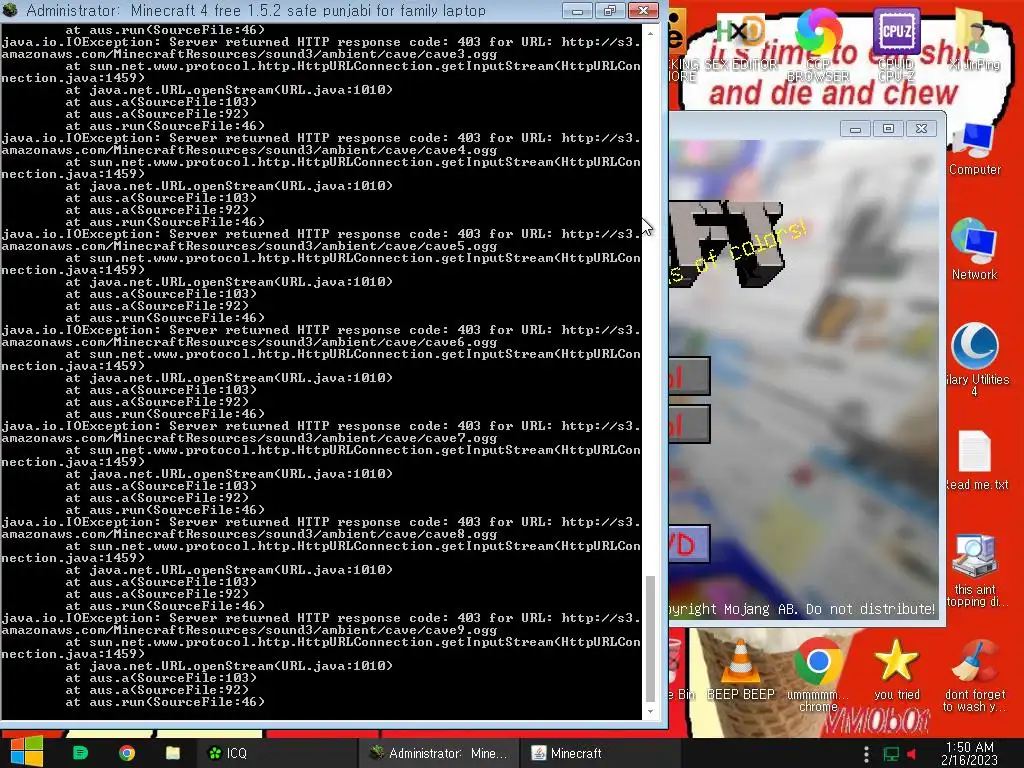Click the console scrollbar down arrow
Viewport: 1024px width, 768px height.
coord(650,712)
